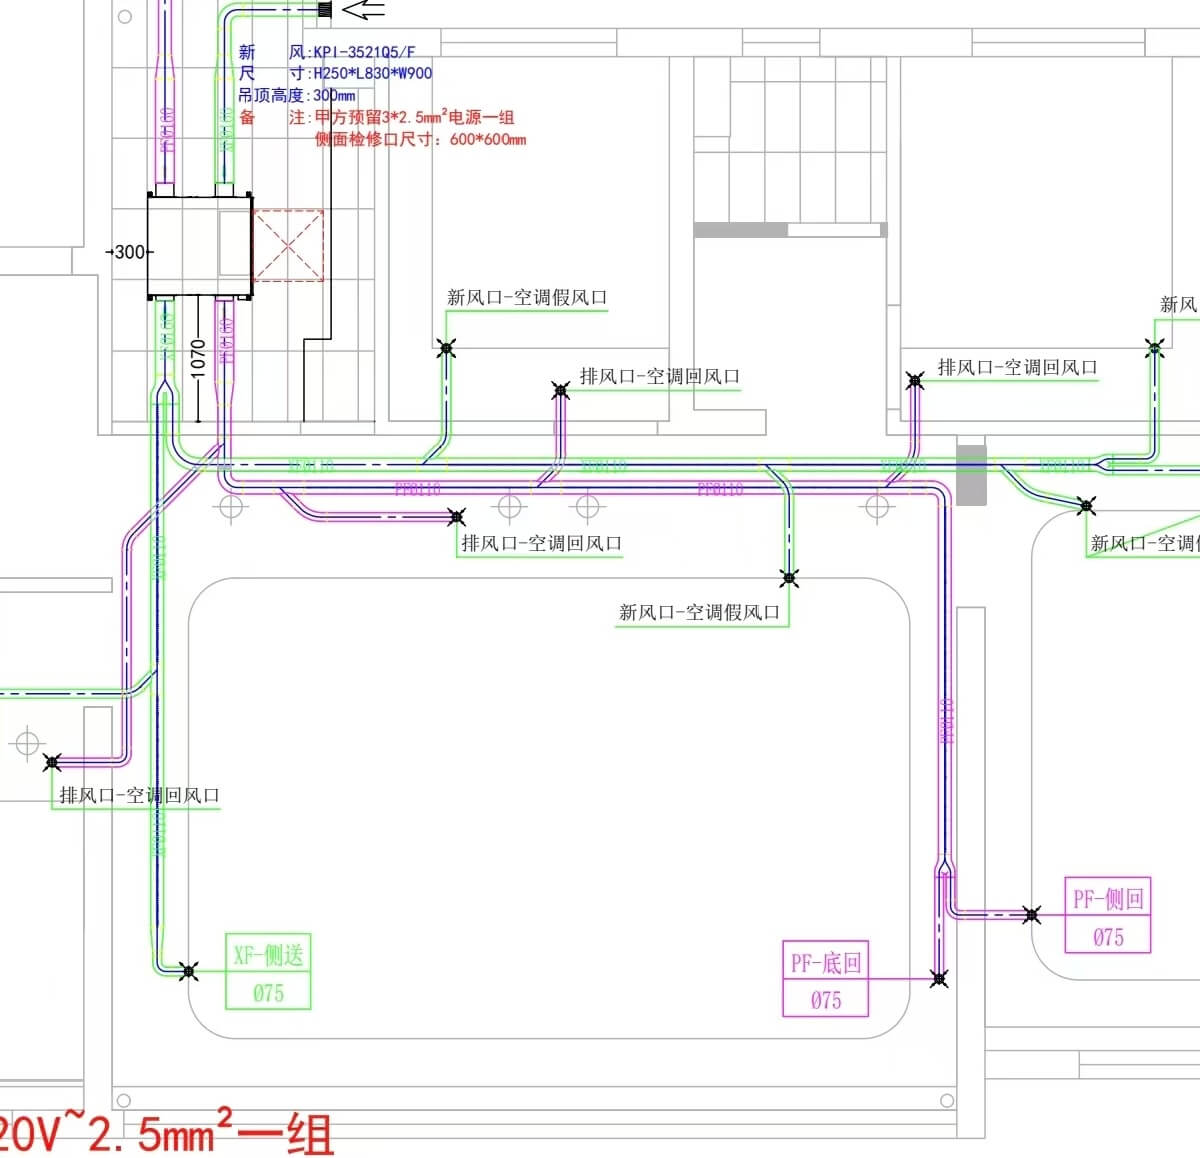
Task: Click the 300 dimension beside the unit
Action: pos(130,252)
